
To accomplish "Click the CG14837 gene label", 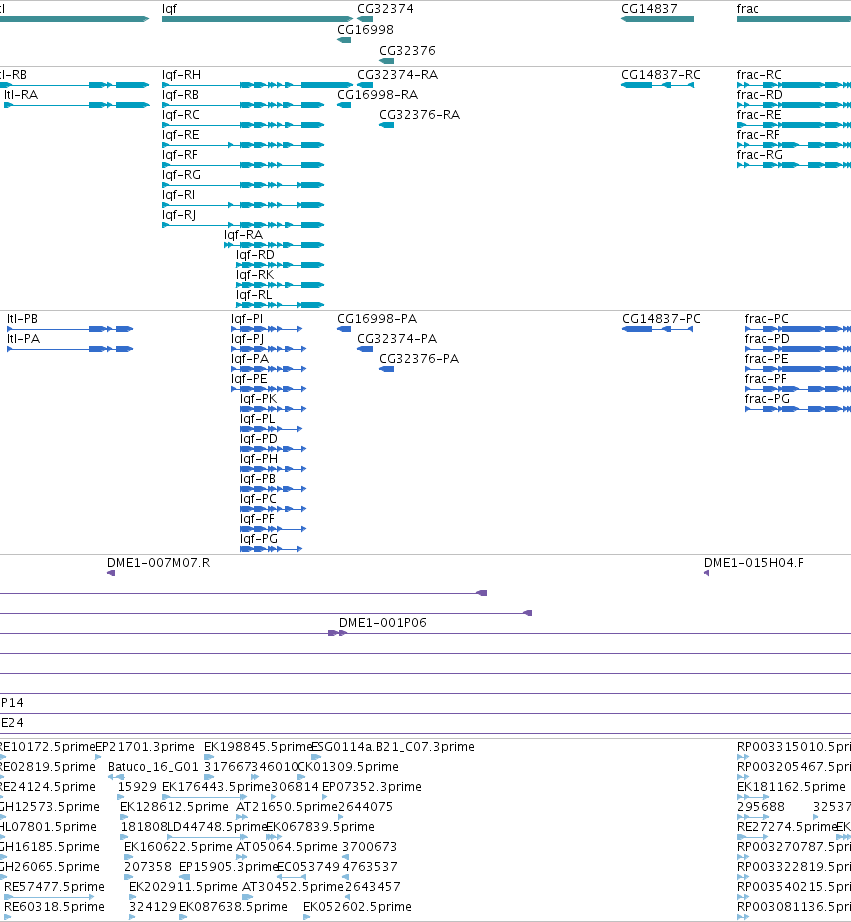I will [649, 9].
